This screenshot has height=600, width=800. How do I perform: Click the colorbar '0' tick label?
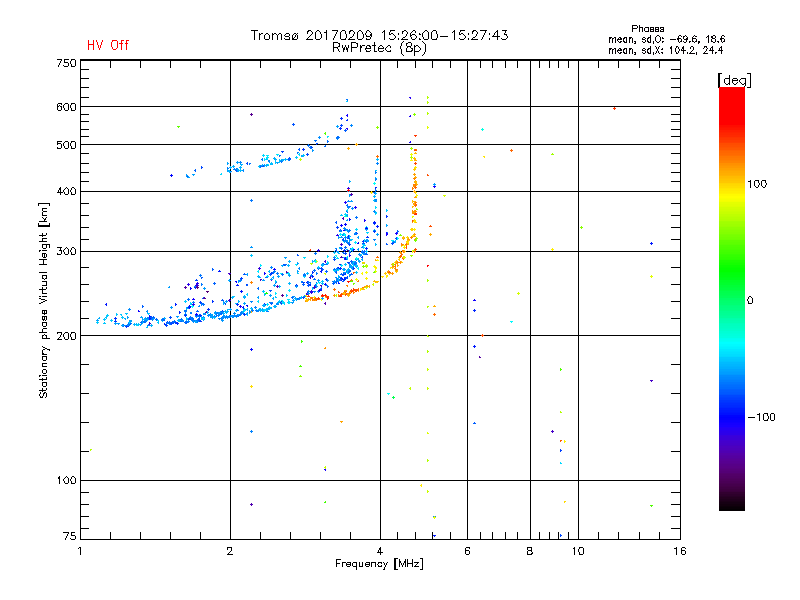pos(750,301)
